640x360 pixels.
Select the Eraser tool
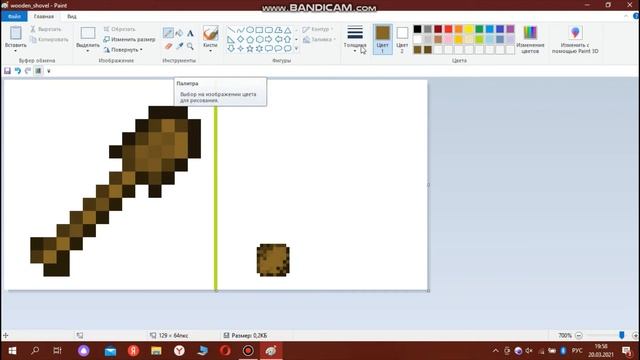pyautogui.click(x=168, y=47)
